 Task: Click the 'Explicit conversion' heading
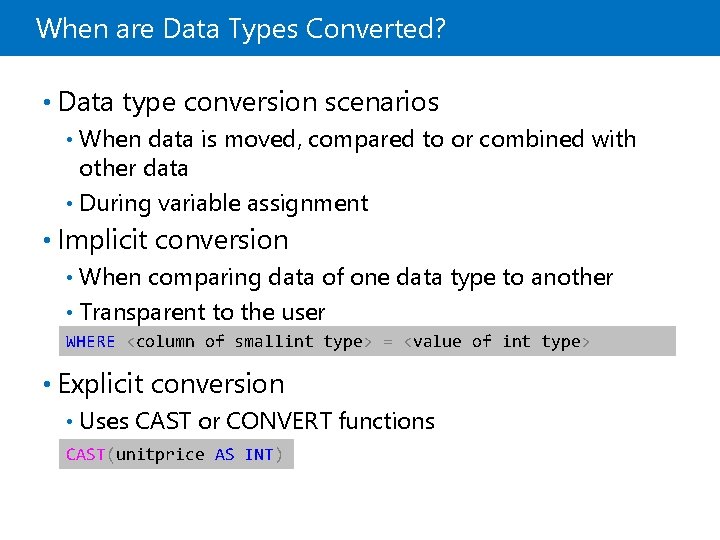(x=171, y=384)
